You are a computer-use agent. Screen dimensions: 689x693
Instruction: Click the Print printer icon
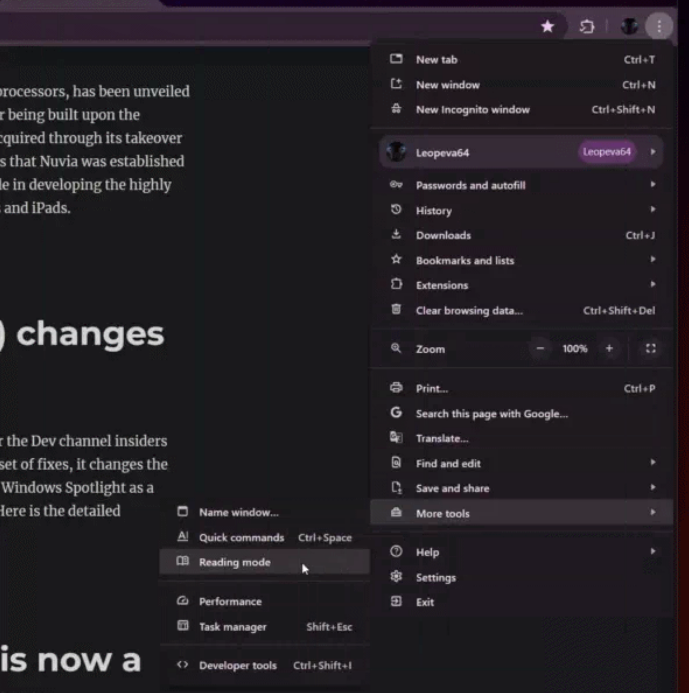[x=396, y=388]
